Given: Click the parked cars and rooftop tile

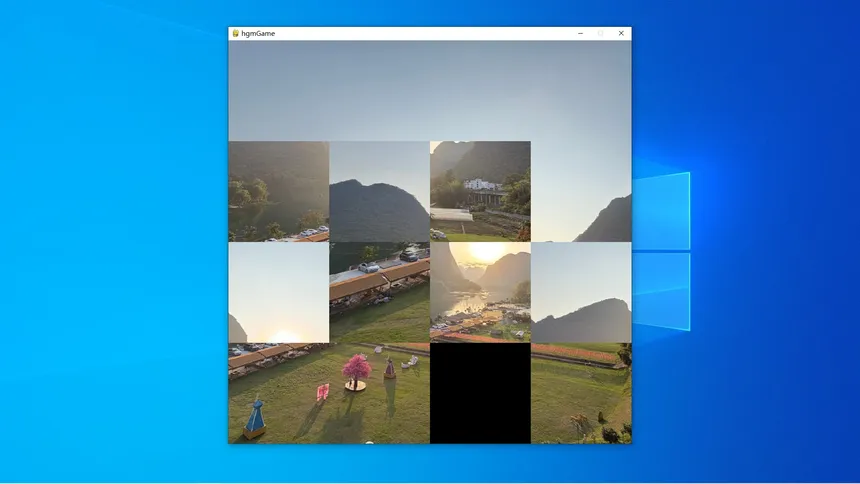Looking at the screenshot, I should pyautogui.click(x=379, y=292).
